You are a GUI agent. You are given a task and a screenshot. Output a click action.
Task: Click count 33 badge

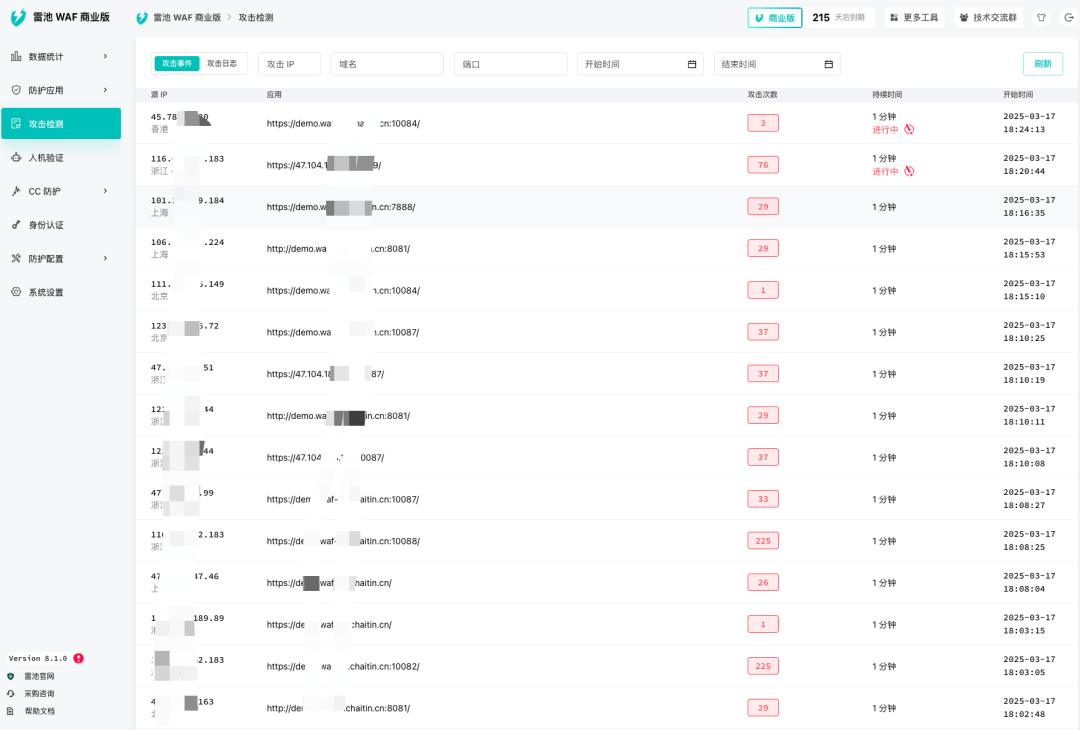763,499
